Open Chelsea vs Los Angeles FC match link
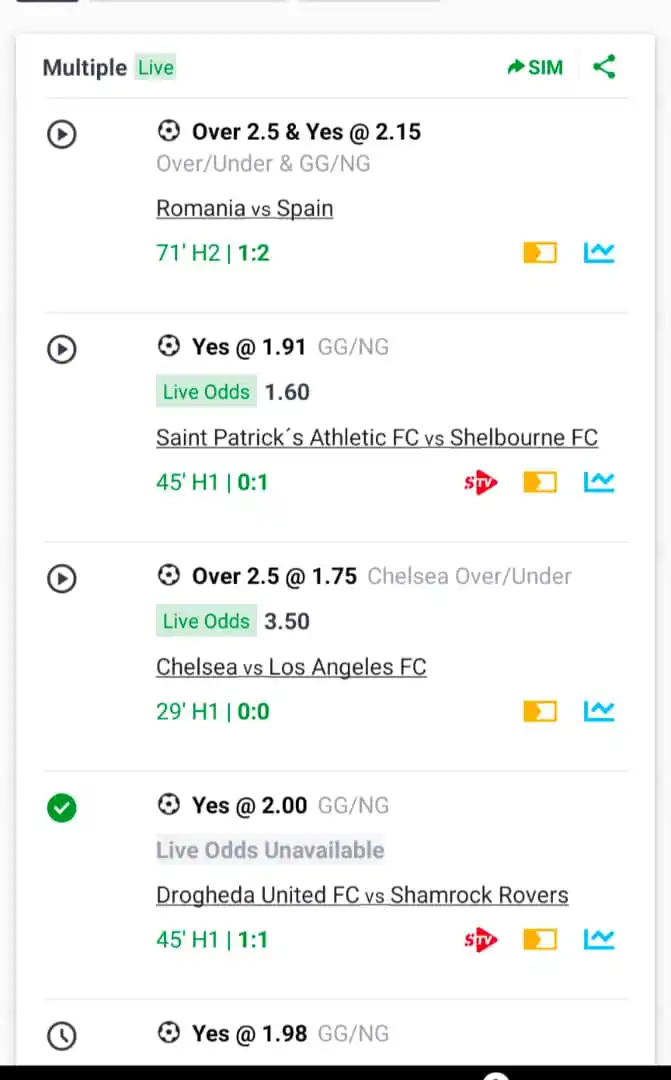Screen dimensions: 671x1080 tap(291, 667)
